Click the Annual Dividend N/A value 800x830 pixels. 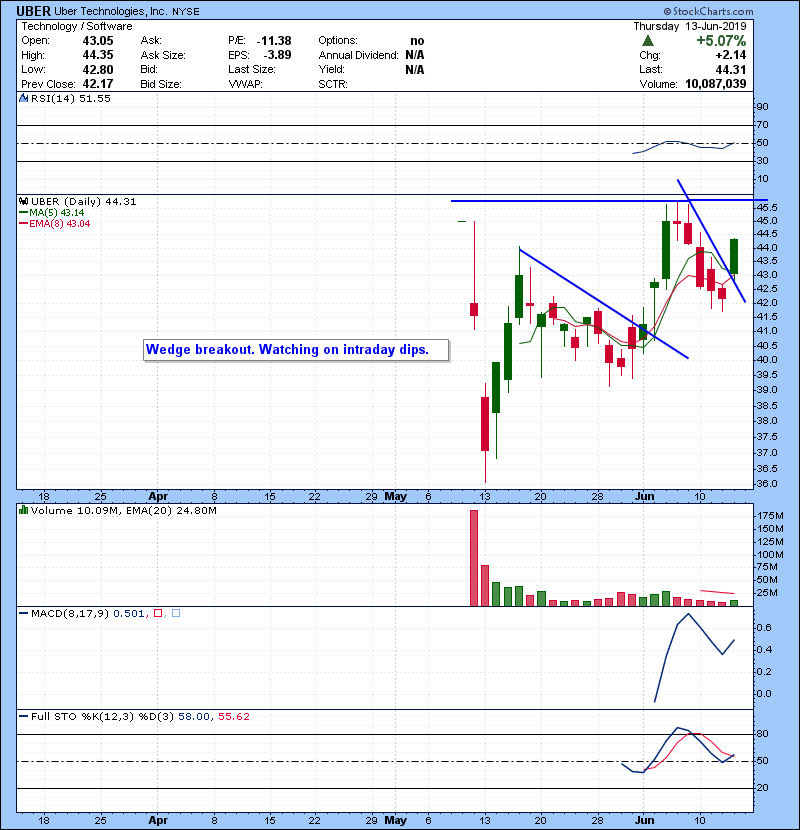tap(415, 55)
